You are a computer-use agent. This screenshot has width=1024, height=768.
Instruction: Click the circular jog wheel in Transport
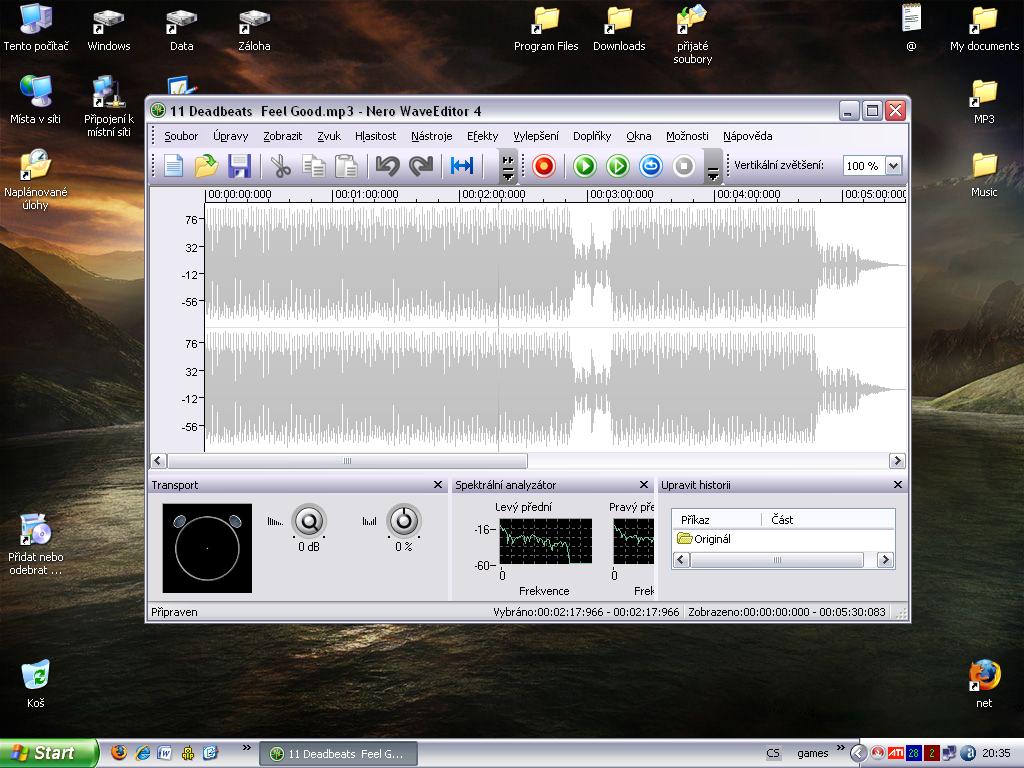[207, 548]
